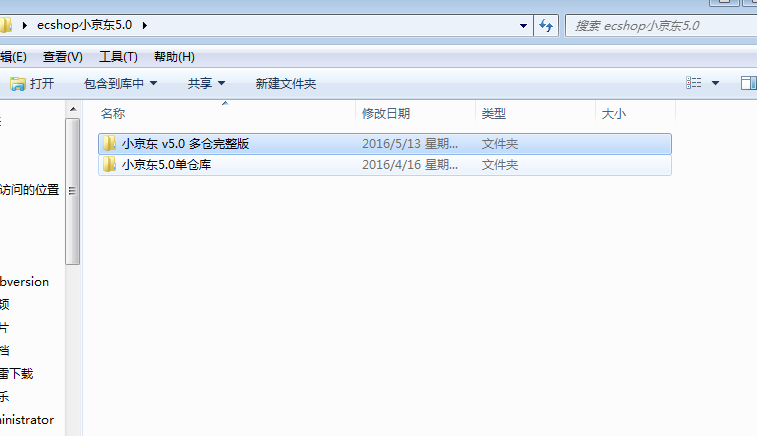Select 访问的位置 in navigation pane
Viewport: 757px width, 436px height.
pyautogui.click(x=29, y=190)
